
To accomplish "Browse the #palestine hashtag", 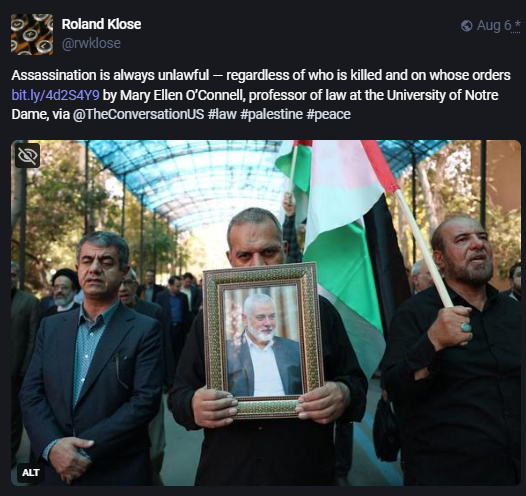I will pyautogui.click(x=271, y=114).
